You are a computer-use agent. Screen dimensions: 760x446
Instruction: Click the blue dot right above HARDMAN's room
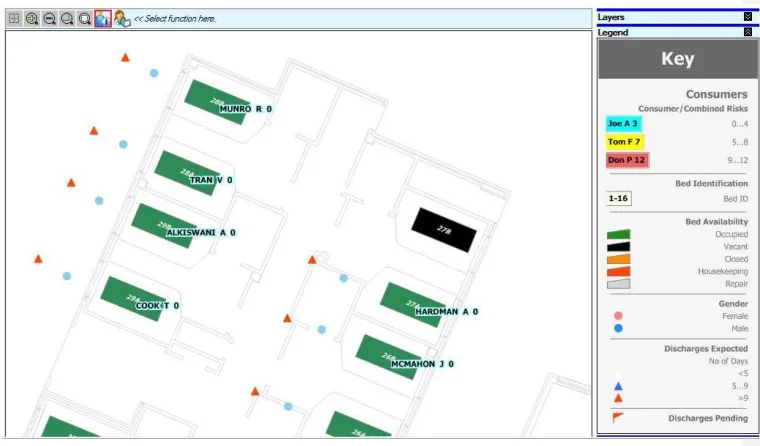(x=344, y=278)
